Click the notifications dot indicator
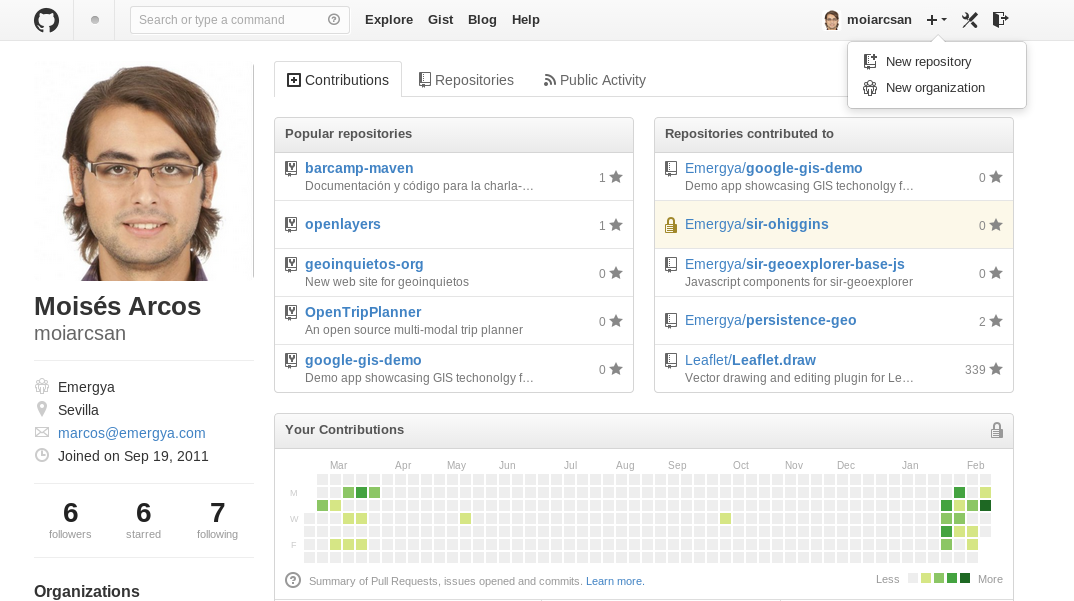 pyautogui.click(x=95, y=20)
